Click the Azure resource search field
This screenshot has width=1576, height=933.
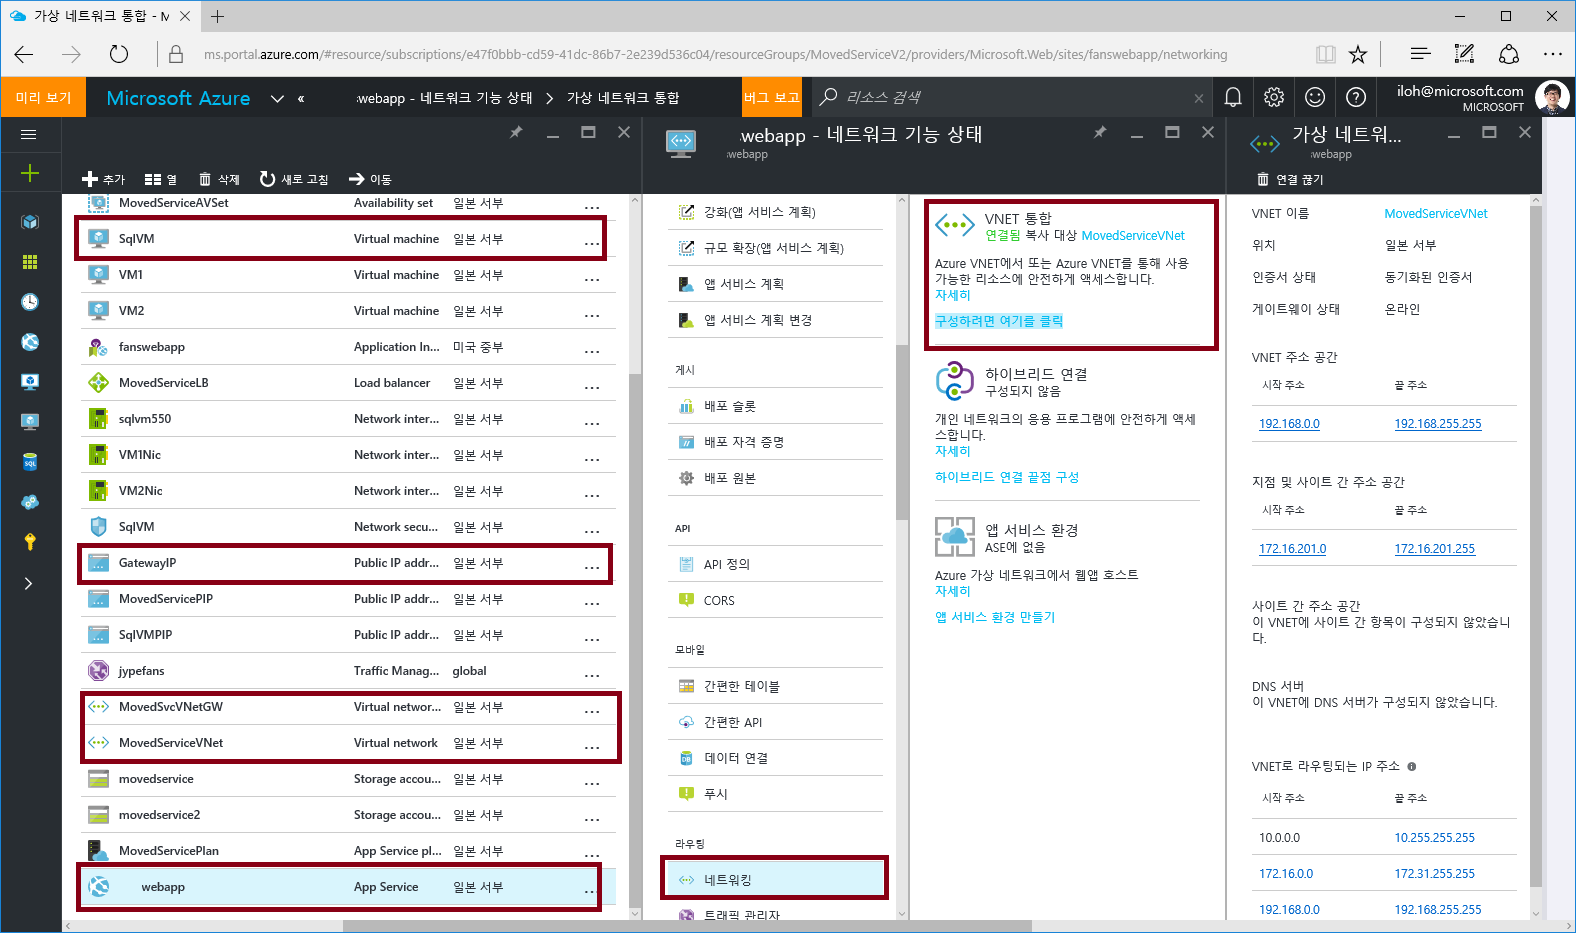point(1010,97)
